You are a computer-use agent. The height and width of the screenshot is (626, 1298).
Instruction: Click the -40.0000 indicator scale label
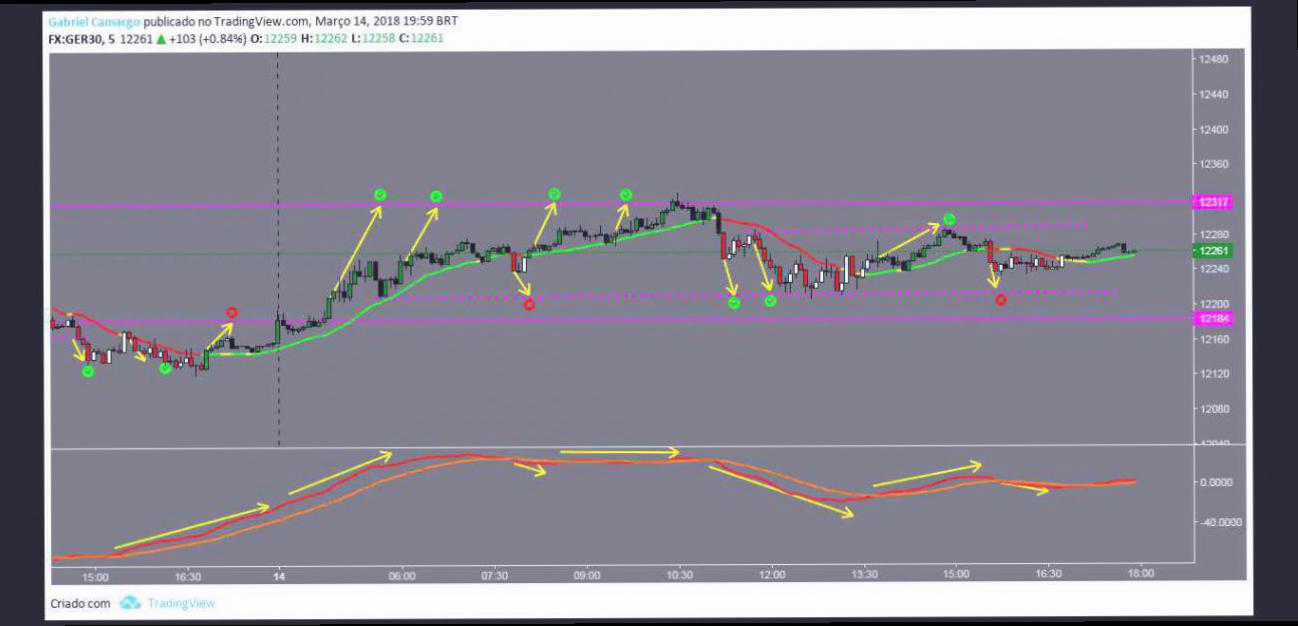tap(1215, 522)
